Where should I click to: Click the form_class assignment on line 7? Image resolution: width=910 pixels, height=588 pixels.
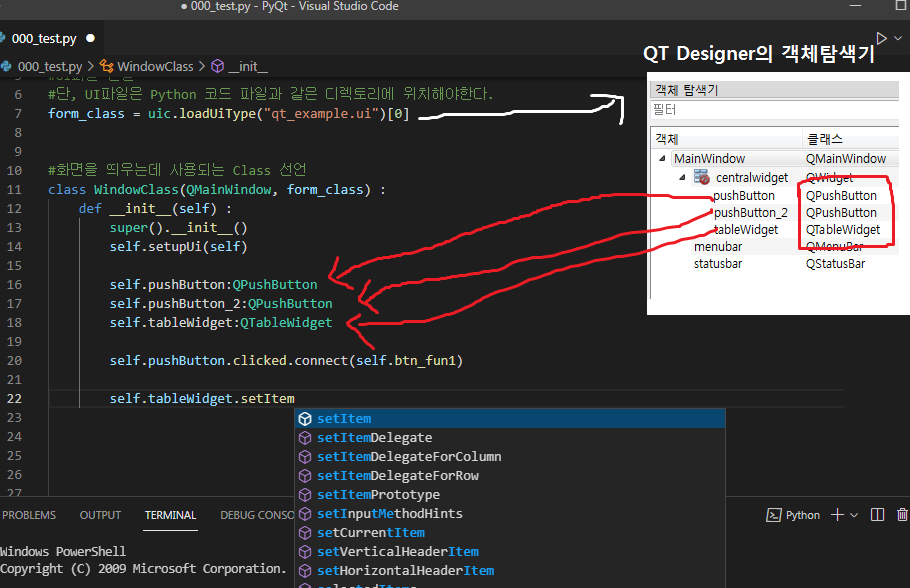click(x=229, y=113)
